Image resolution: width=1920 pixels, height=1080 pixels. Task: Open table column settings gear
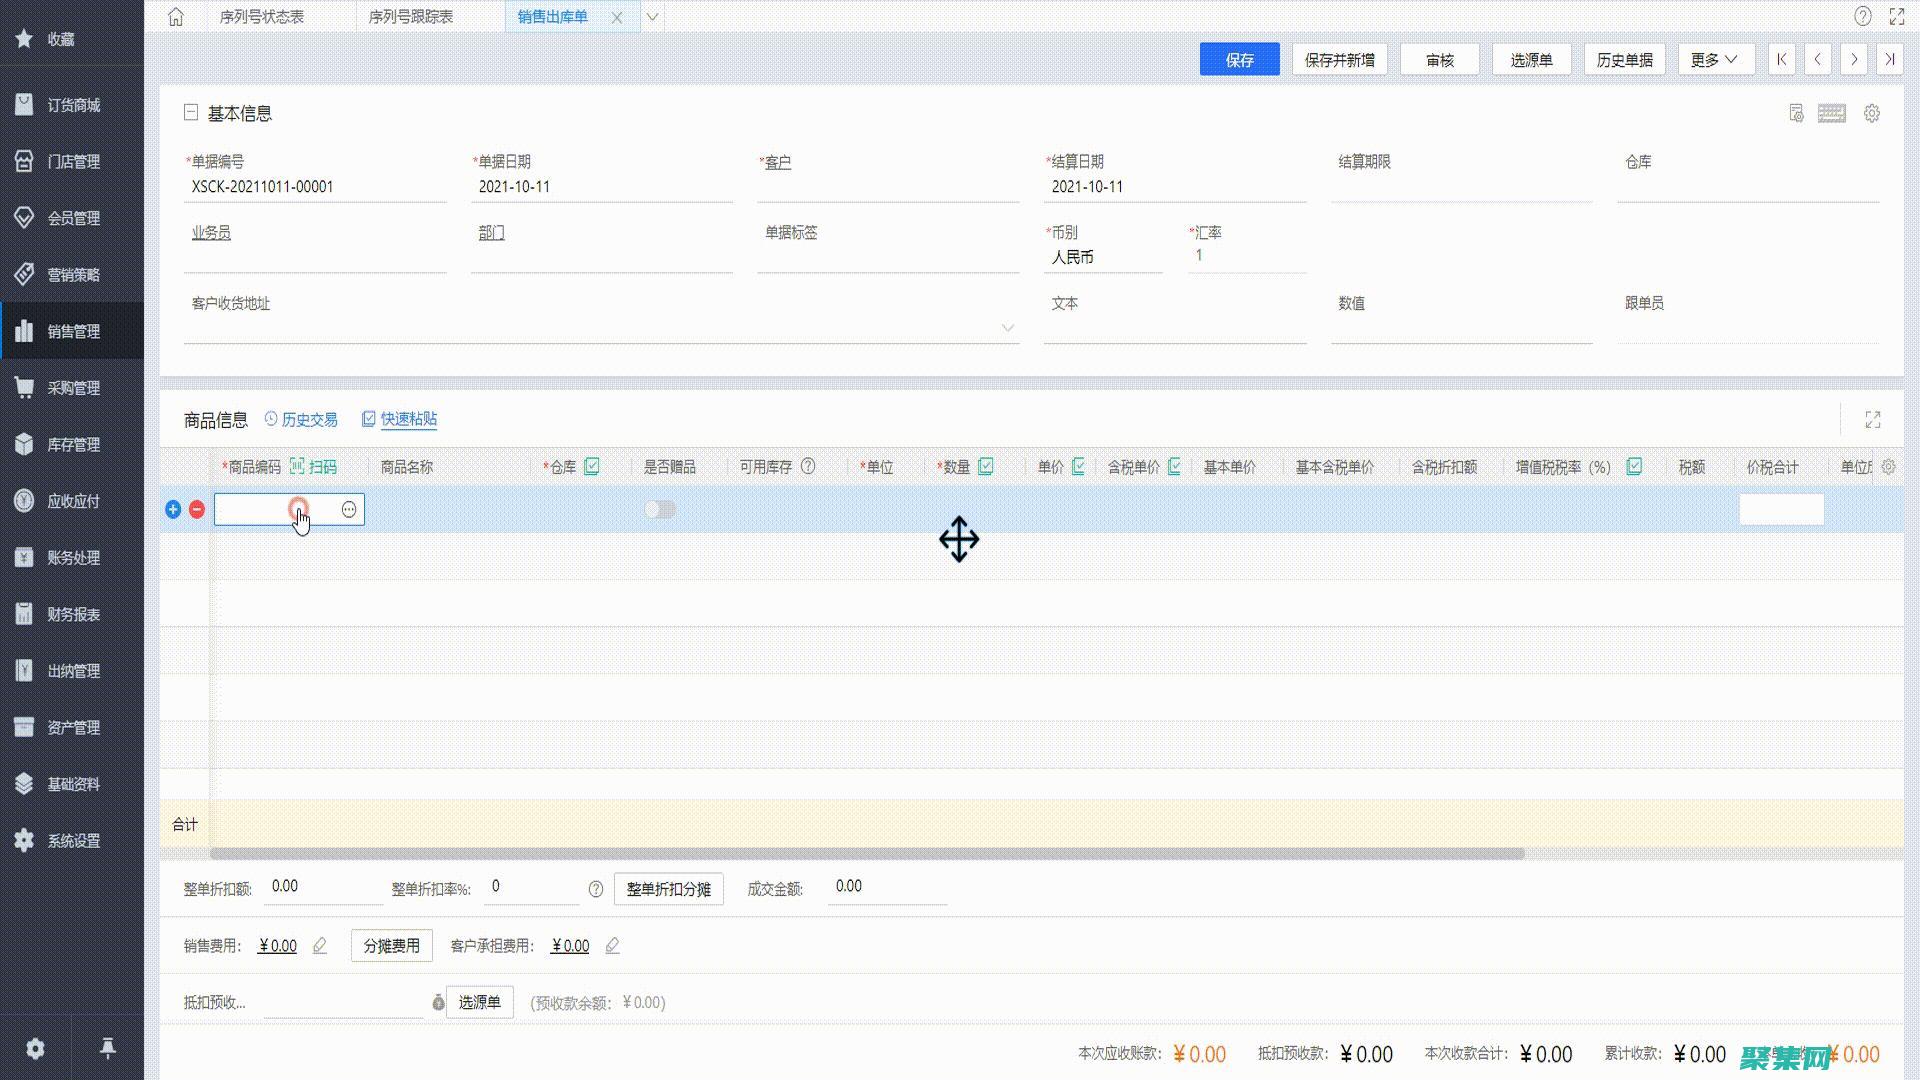(1888, 467)
